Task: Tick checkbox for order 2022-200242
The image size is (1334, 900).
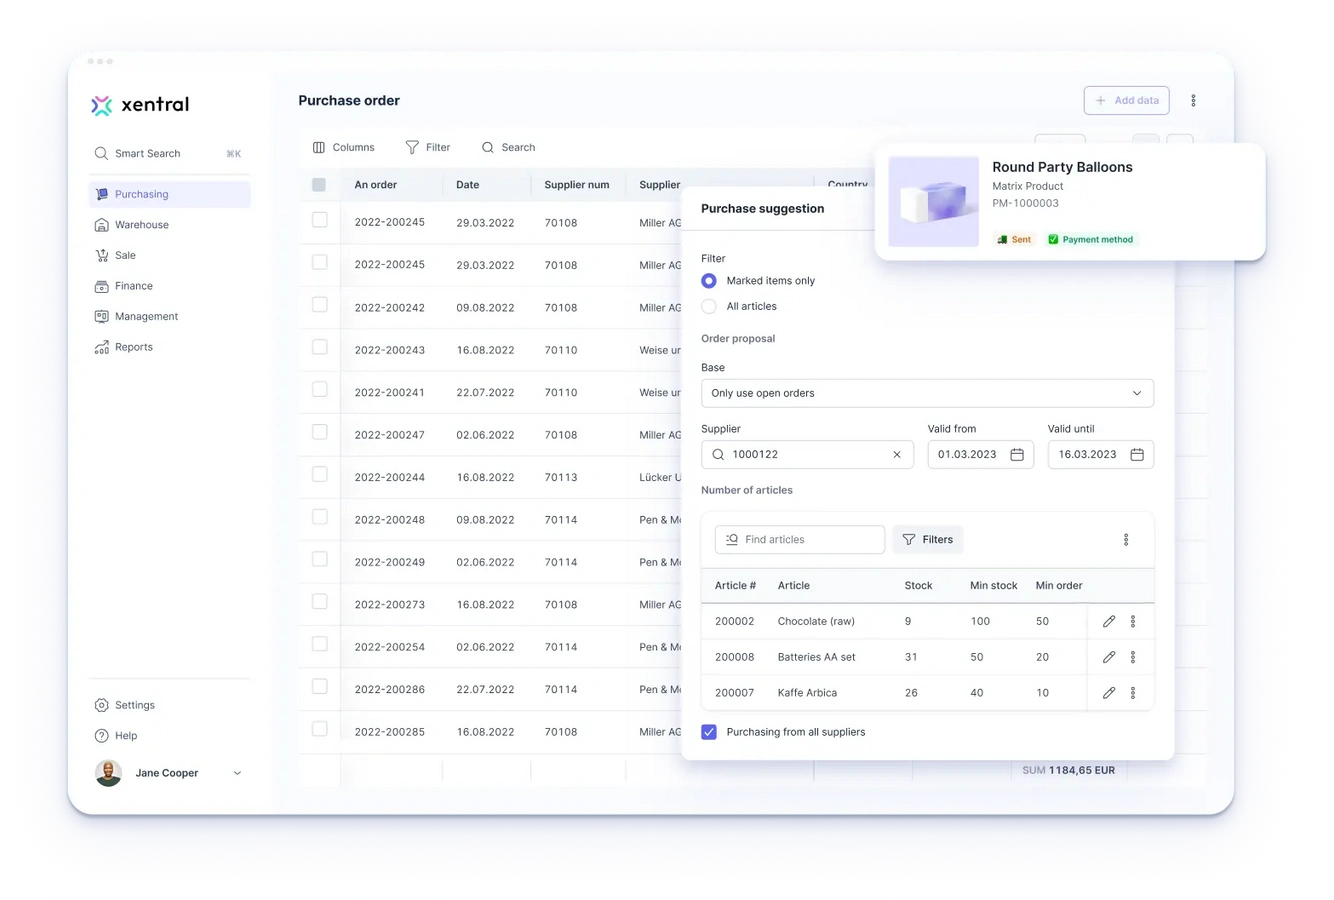Action: pyautogui.click(x=320, y=305)
